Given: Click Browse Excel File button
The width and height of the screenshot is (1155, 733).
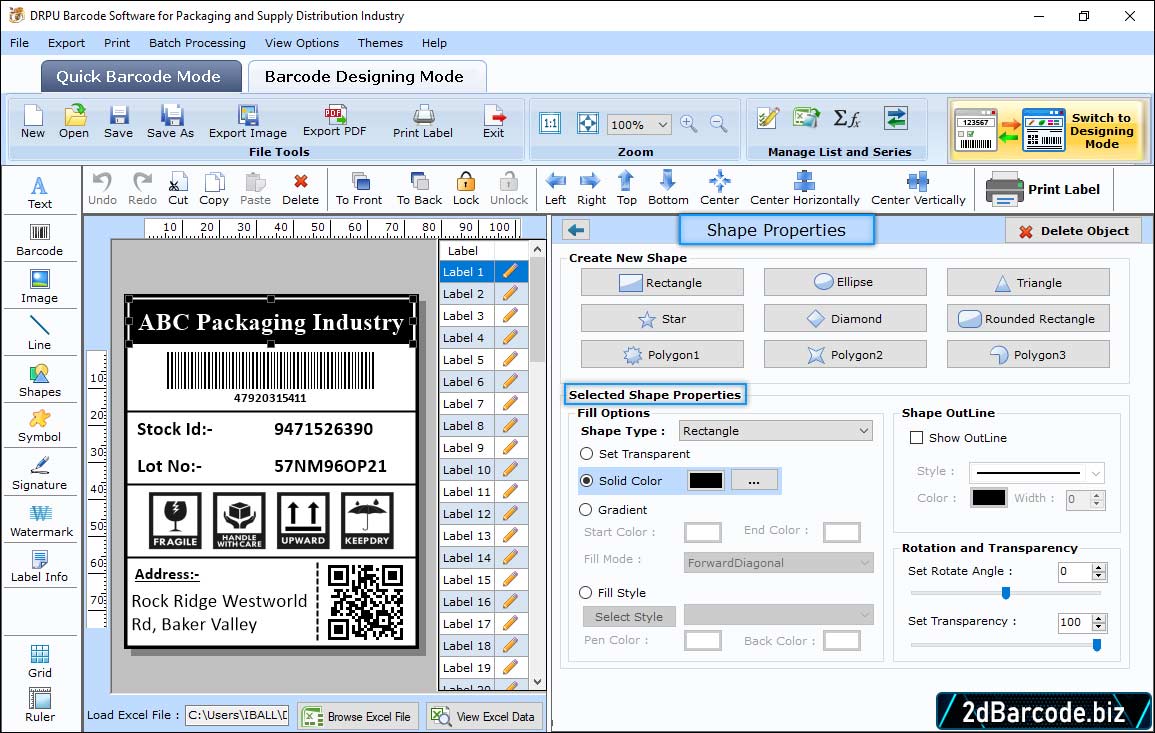Looking at the screenshot, I should click(x=359, y=716).
